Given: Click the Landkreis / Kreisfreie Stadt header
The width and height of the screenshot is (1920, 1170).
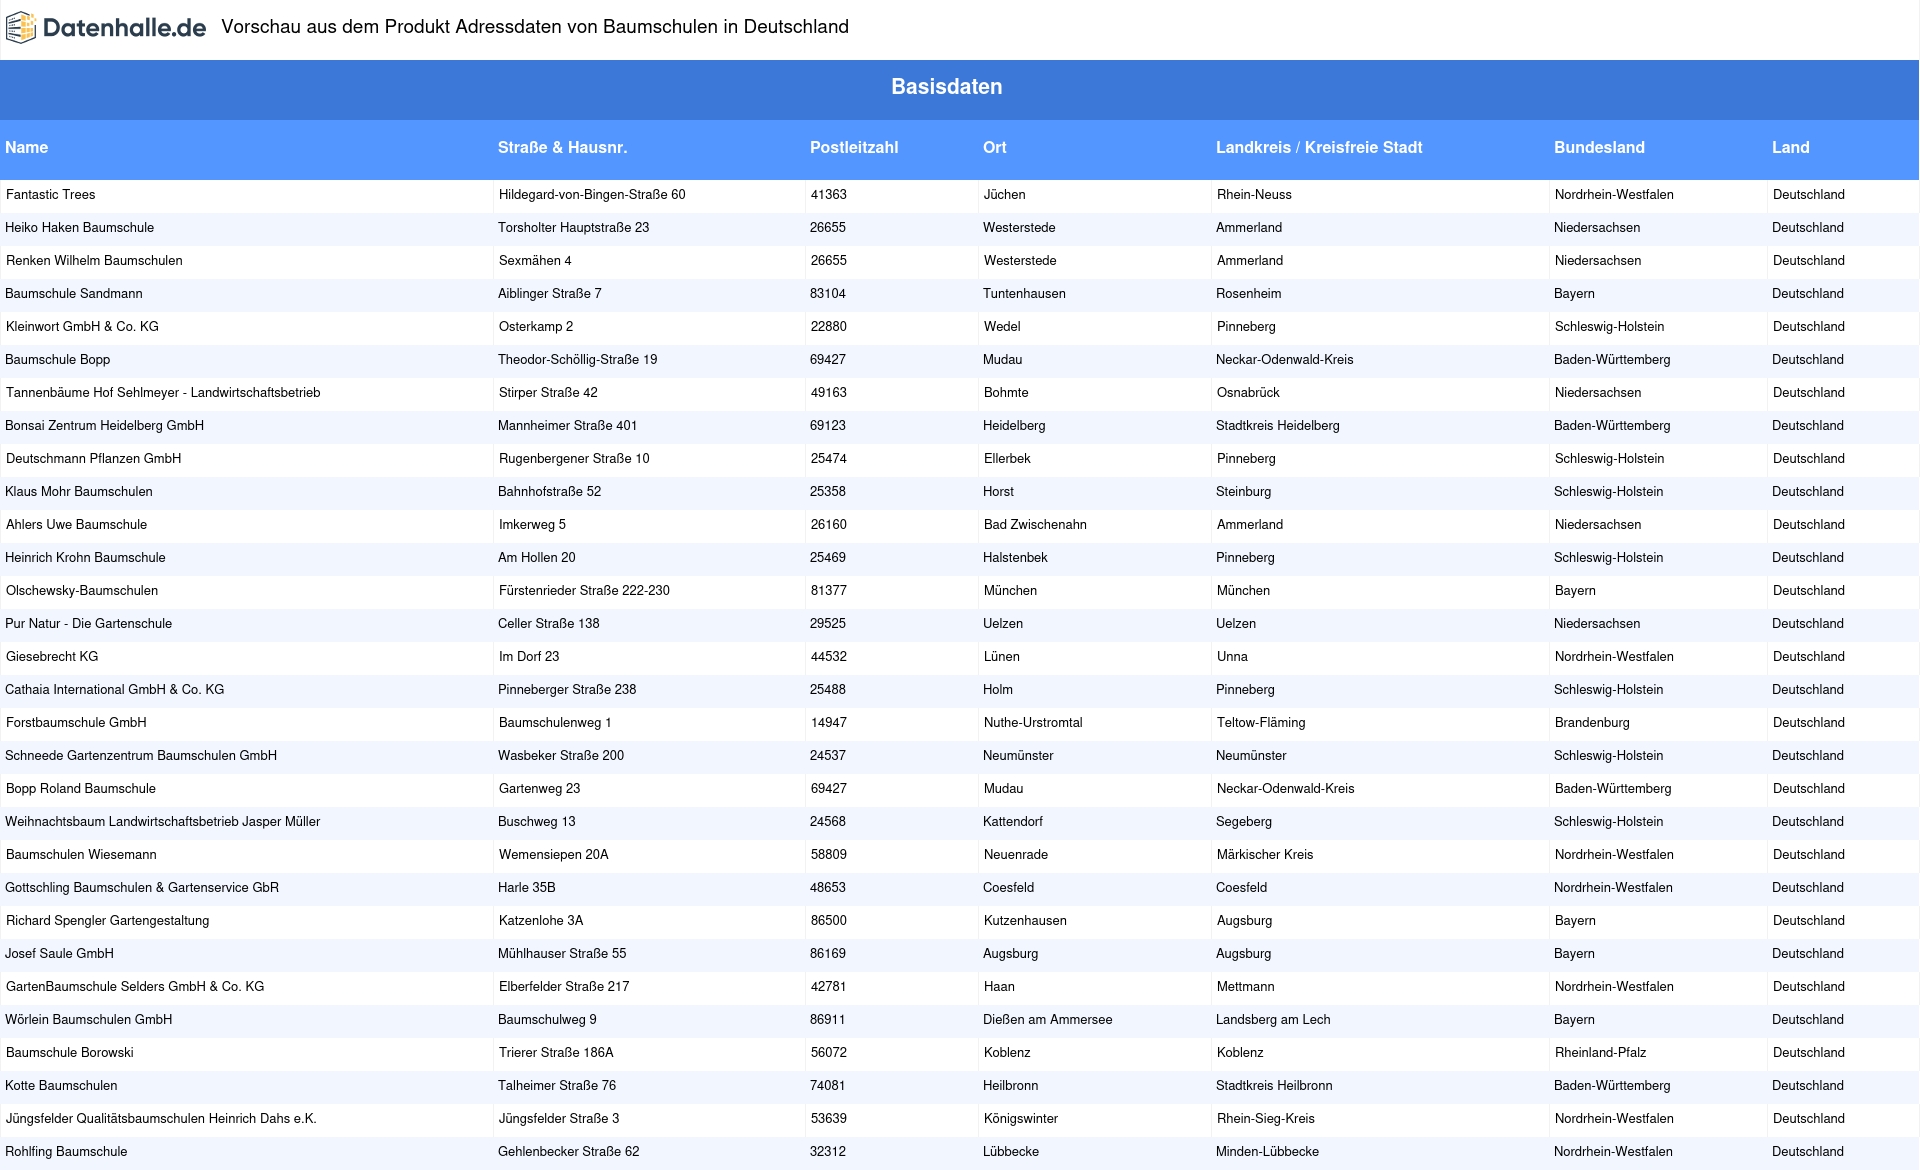Looking at the screenshot, I should coord(1319,148).
